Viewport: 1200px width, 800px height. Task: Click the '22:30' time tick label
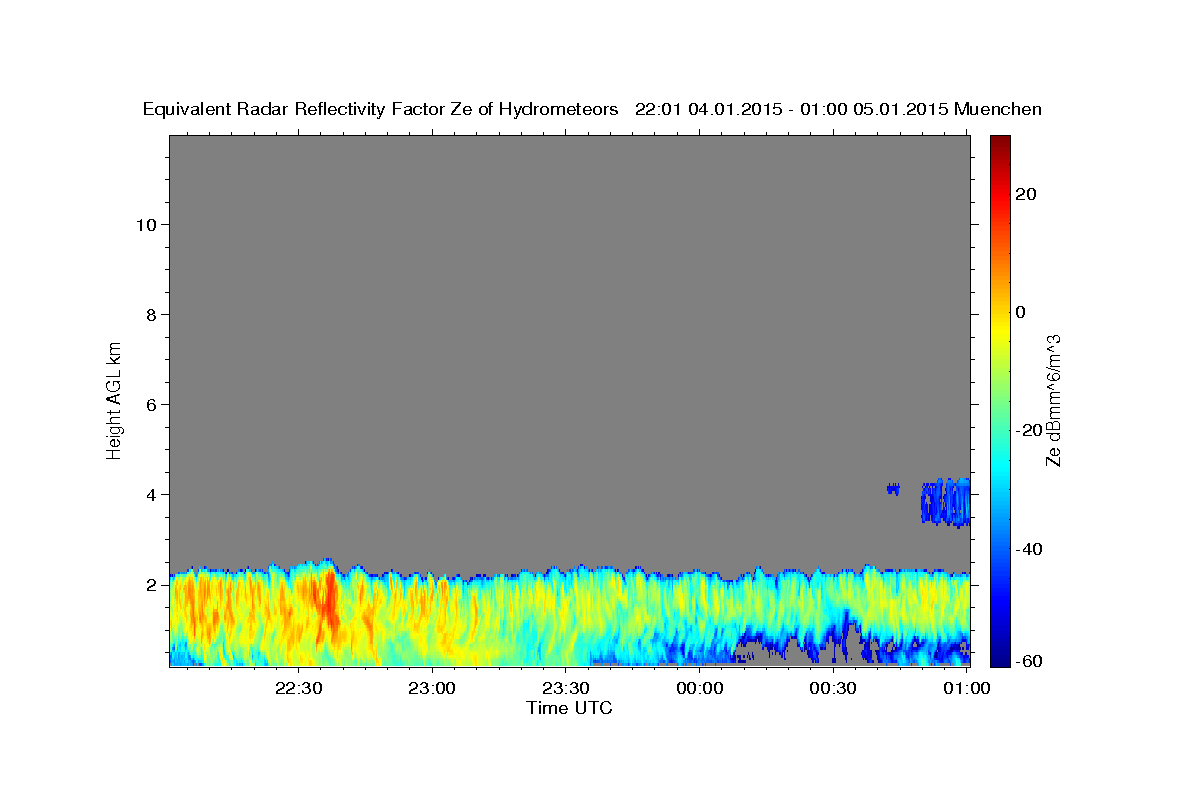point(299,688)
